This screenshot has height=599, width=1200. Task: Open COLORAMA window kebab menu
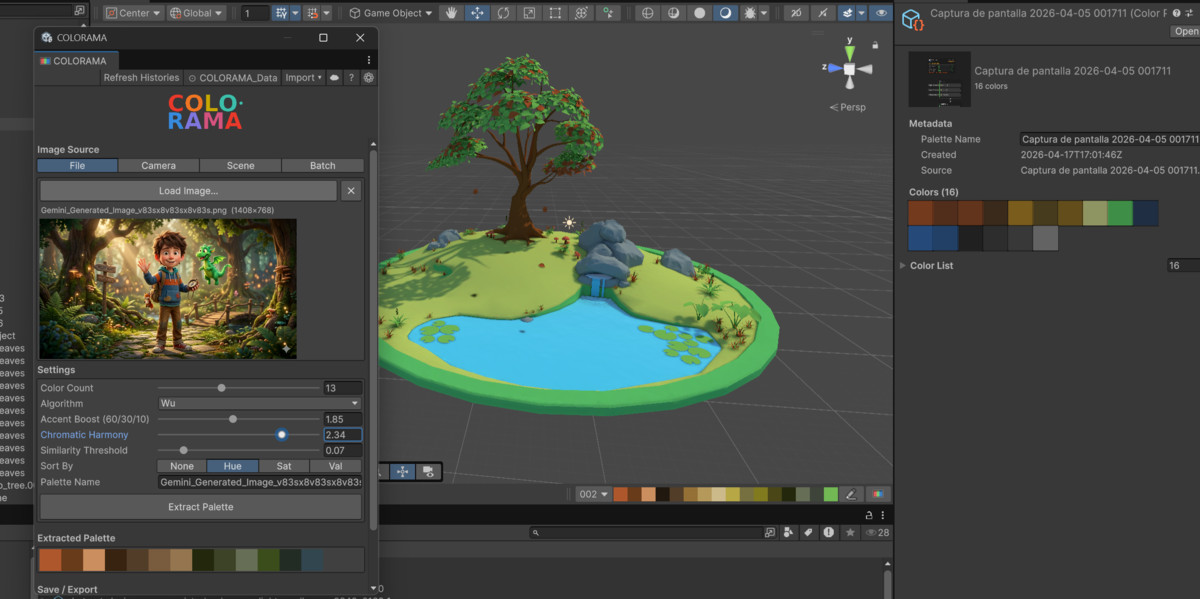point(368,61)
